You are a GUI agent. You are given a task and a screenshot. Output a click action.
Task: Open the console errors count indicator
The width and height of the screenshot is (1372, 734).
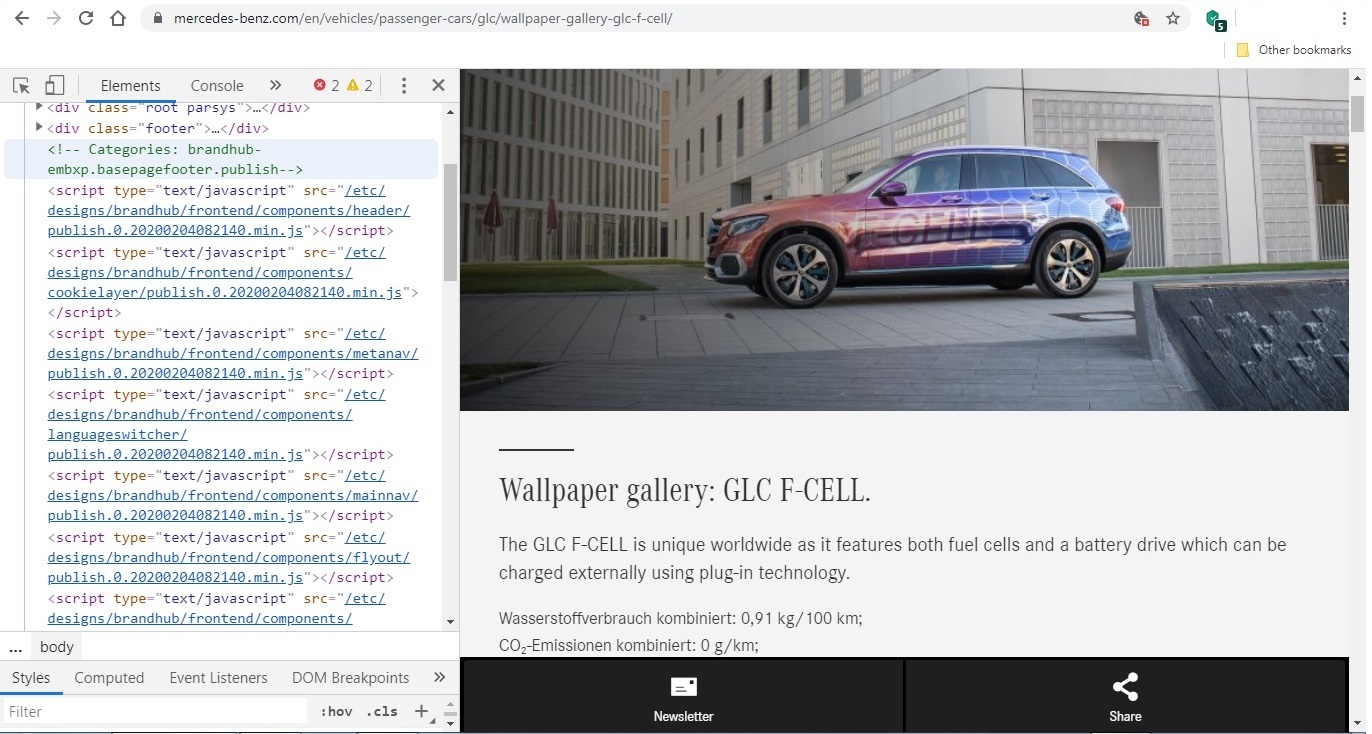coord(326,85)
